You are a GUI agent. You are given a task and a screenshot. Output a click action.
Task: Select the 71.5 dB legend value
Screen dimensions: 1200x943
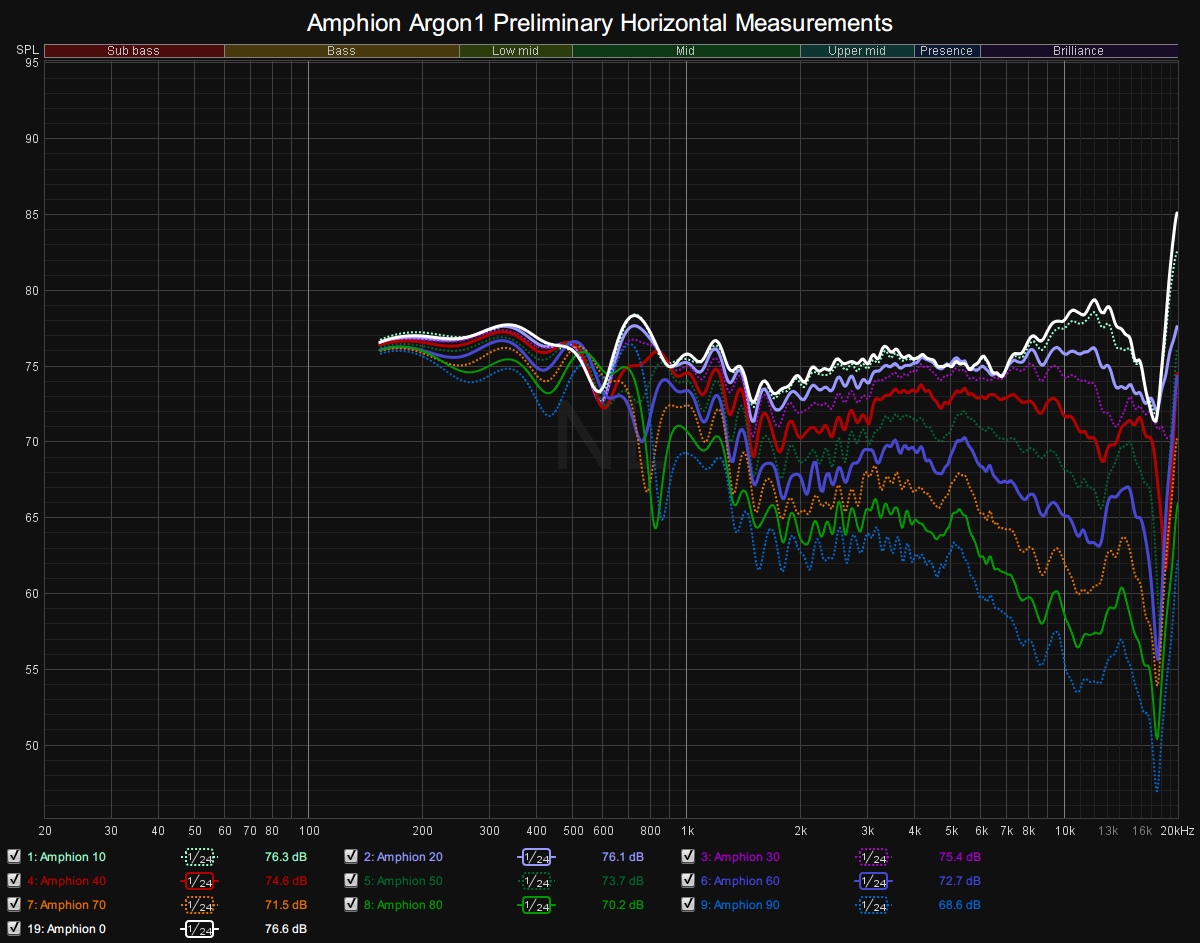tap(286, 905)
